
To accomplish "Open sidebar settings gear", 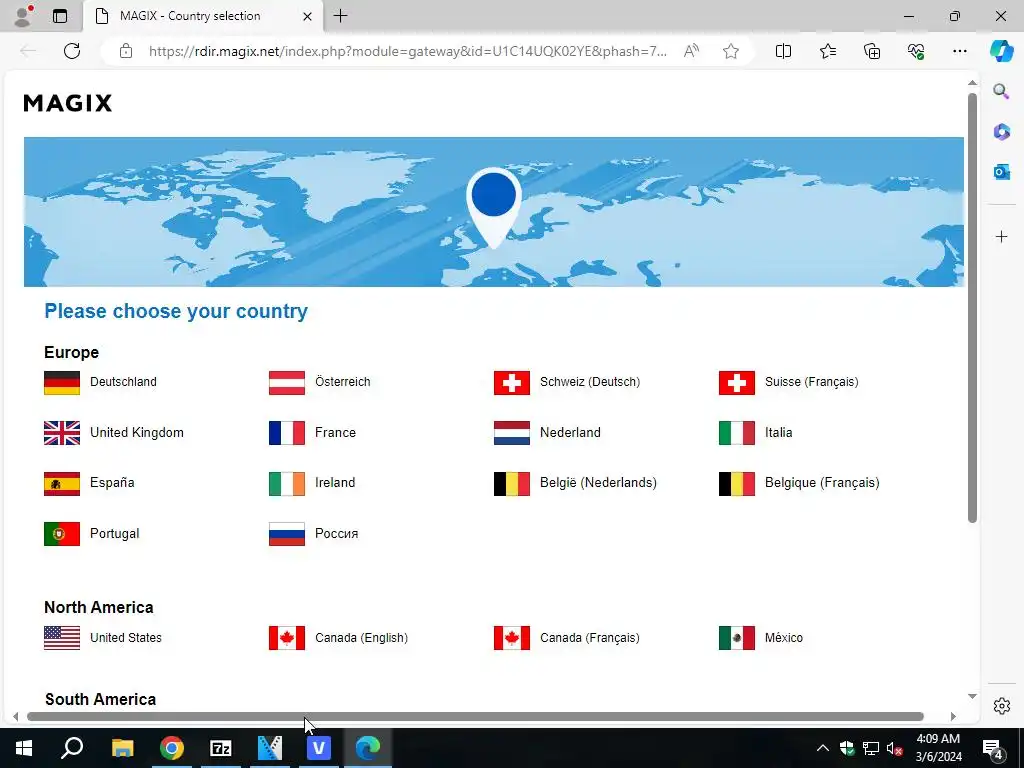I will [1002, 706].
